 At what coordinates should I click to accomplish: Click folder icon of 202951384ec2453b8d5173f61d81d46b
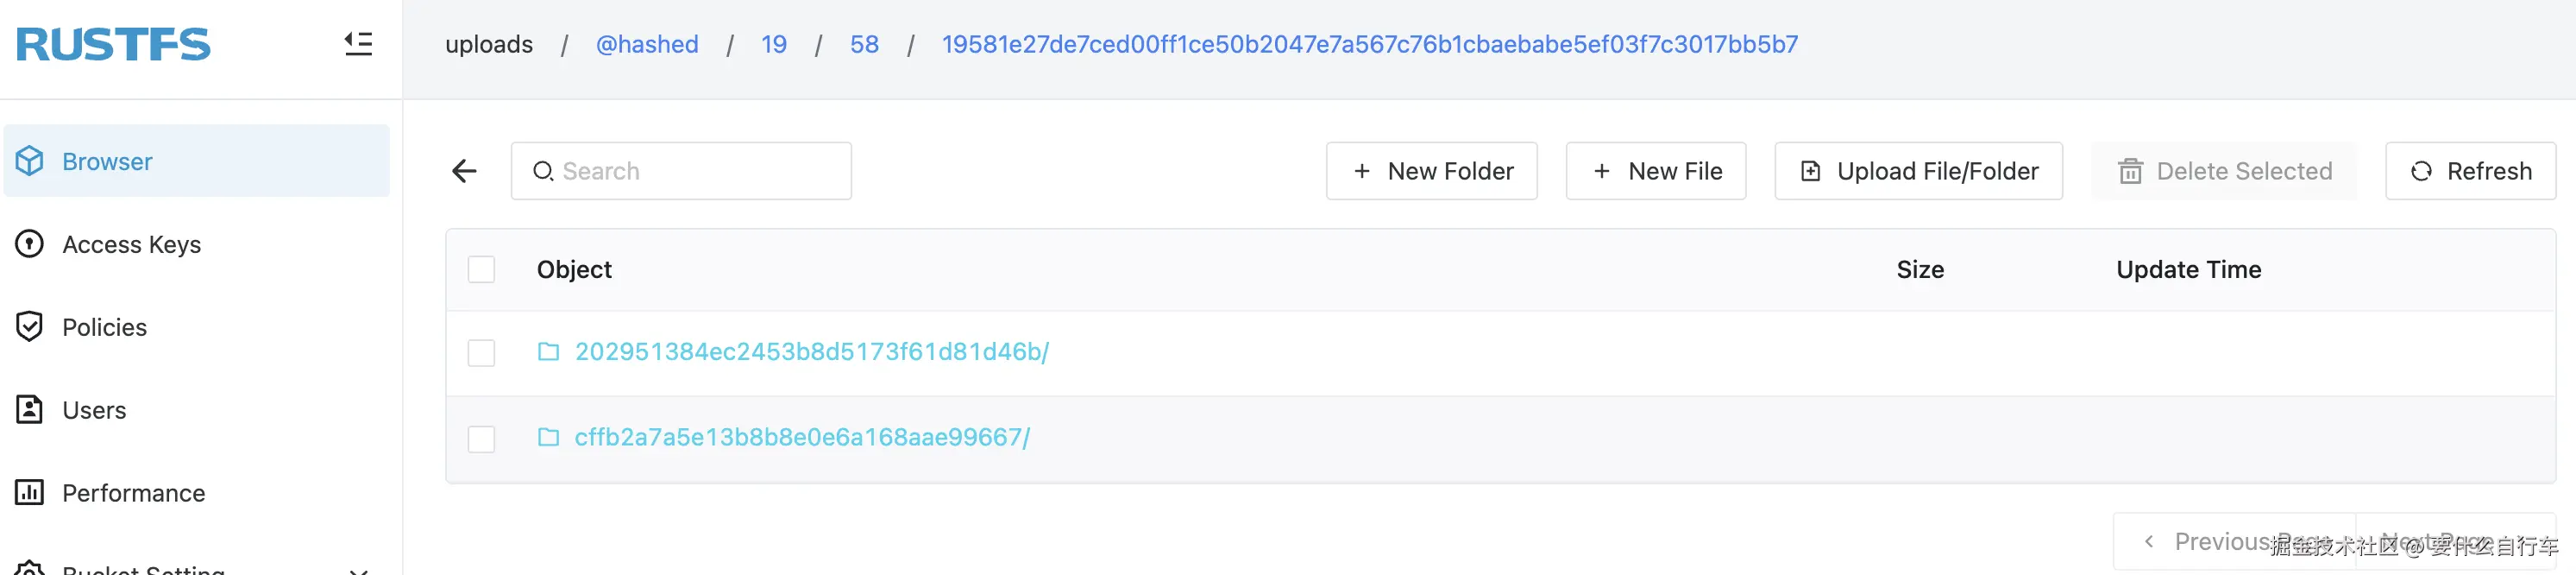point(548,352)
